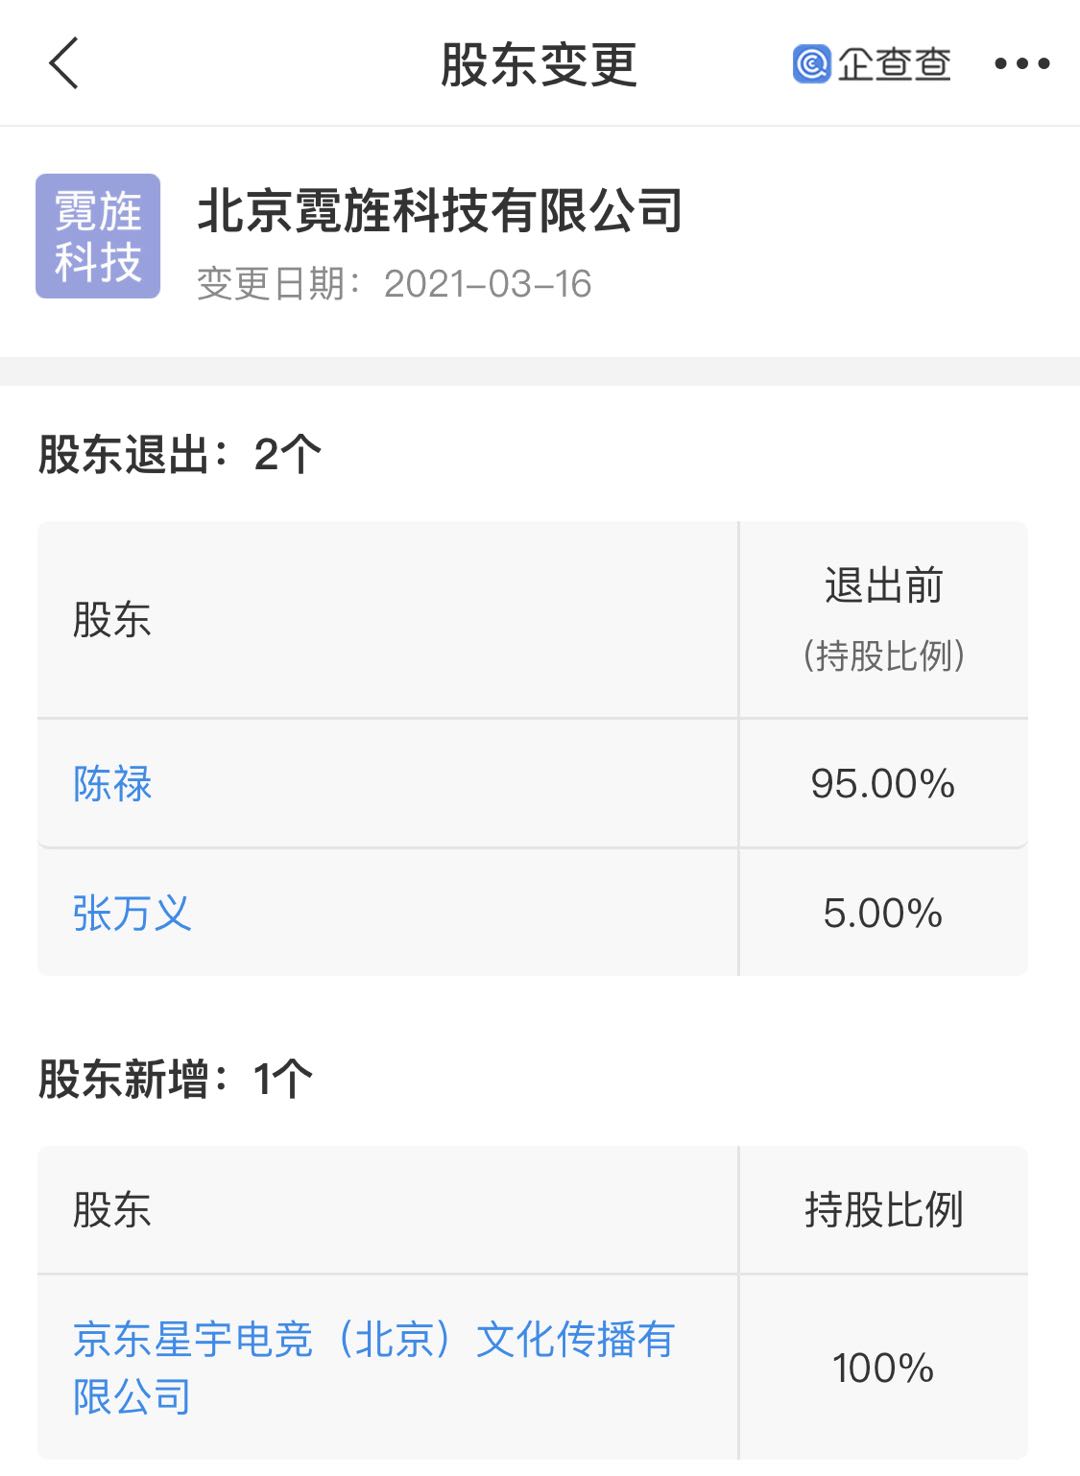Tap the 北京霓旌科技有限公司 company name
The height and width of the screenshot is (1476, 1080).
[440, 211]
